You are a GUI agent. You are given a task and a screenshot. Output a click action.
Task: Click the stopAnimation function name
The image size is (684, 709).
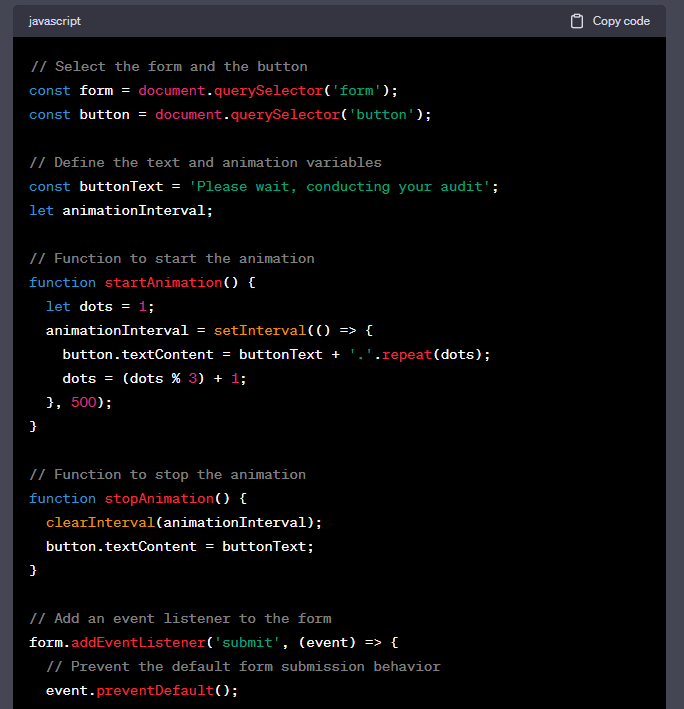coord(159,498)
